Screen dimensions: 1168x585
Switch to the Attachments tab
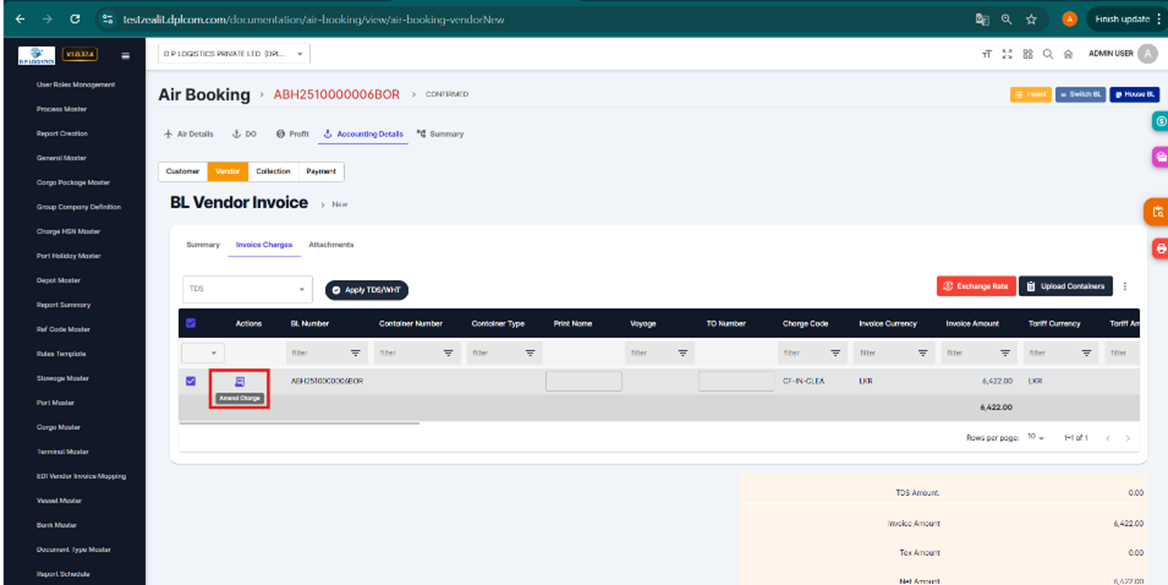tap(331, 245)
